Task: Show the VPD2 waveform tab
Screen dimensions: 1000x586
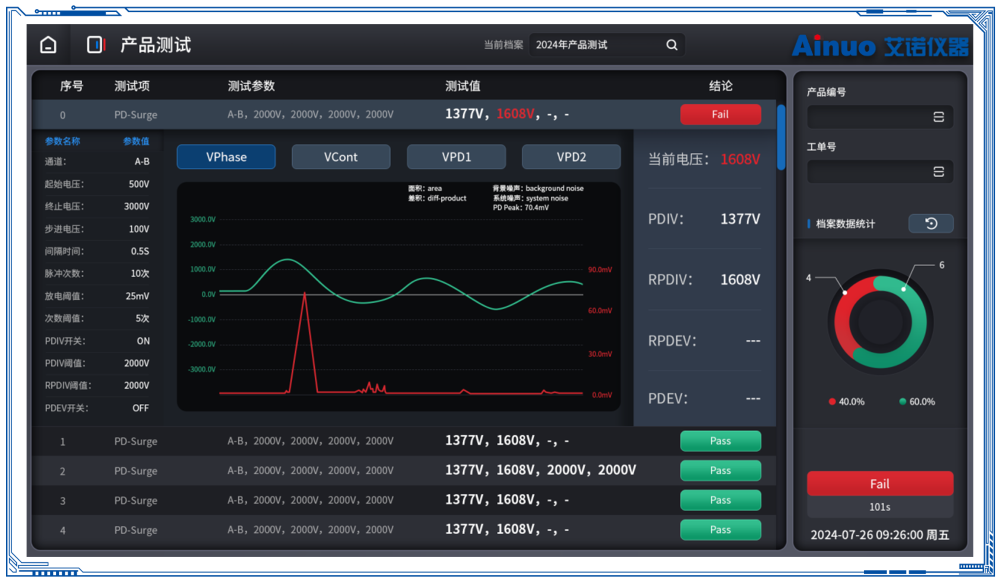Action: pos(571,157)
